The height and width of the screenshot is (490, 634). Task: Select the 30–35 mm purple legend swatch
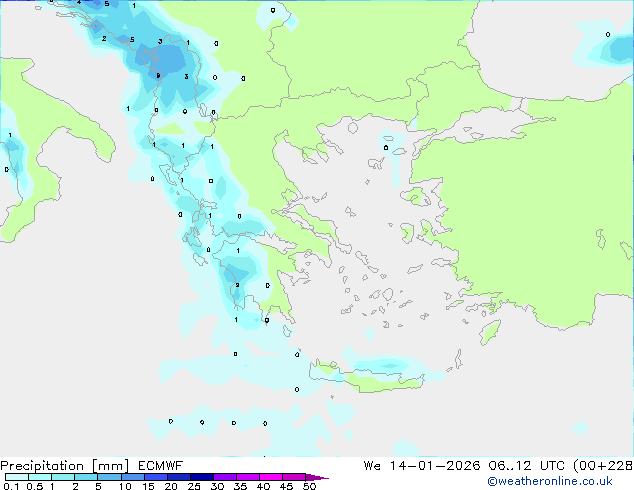point(225,477)
